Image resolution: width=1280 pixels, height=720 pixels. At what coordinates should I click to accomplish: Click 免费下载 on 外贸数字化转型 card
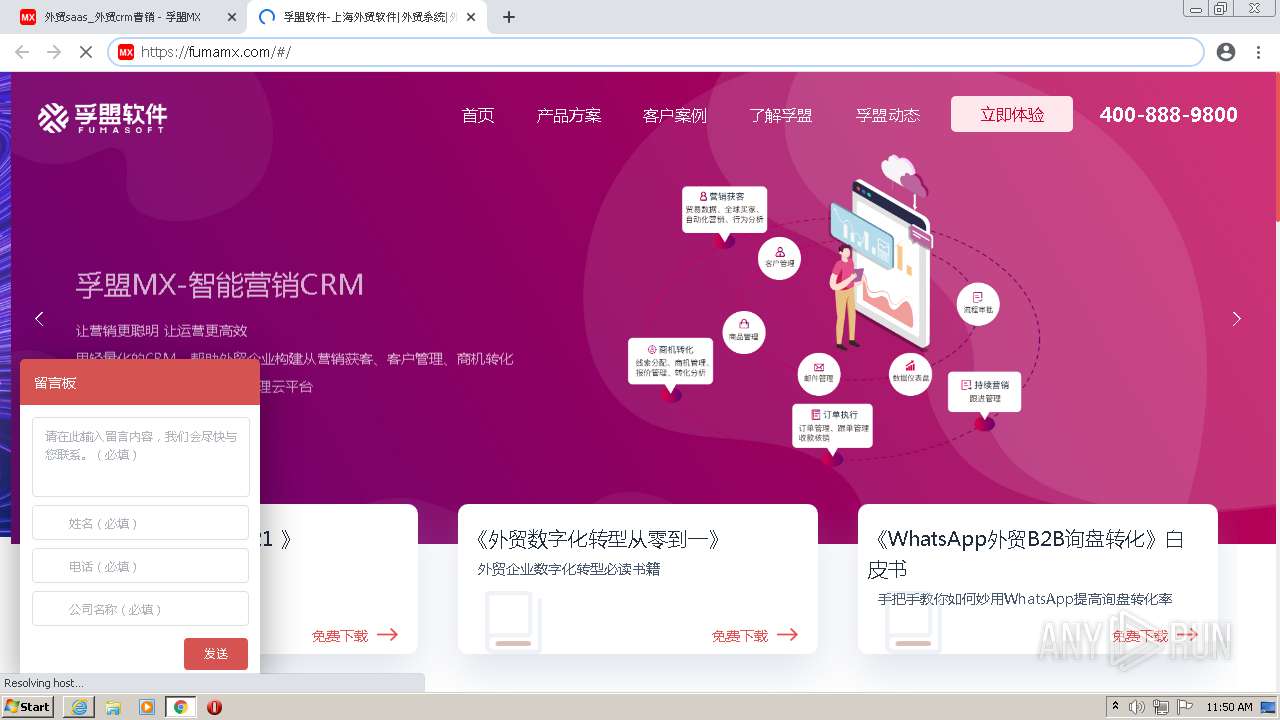click(755, 635)
